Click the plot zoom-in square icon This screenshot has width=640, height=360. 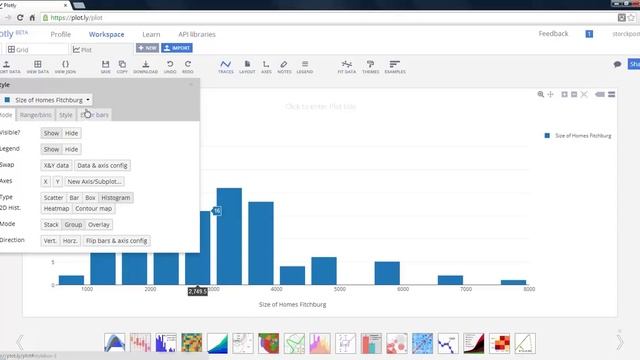click(564, 94)
